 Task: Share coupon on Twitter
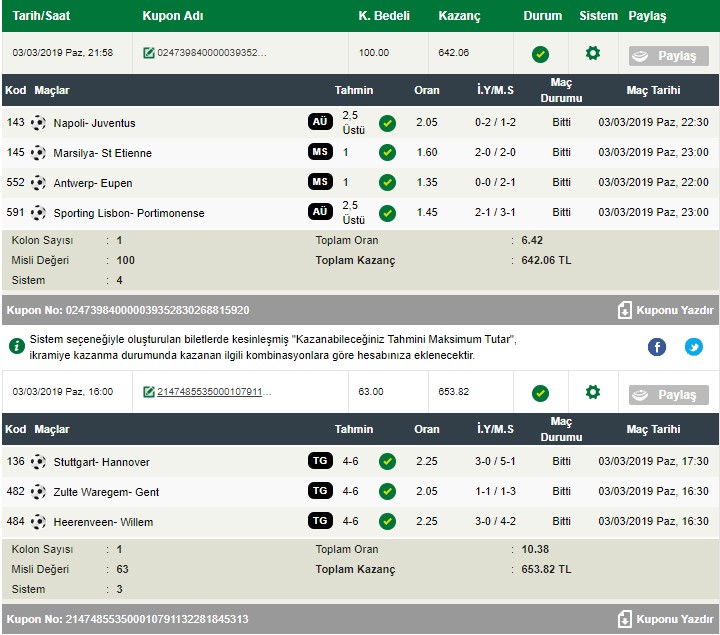coord(693,346)
